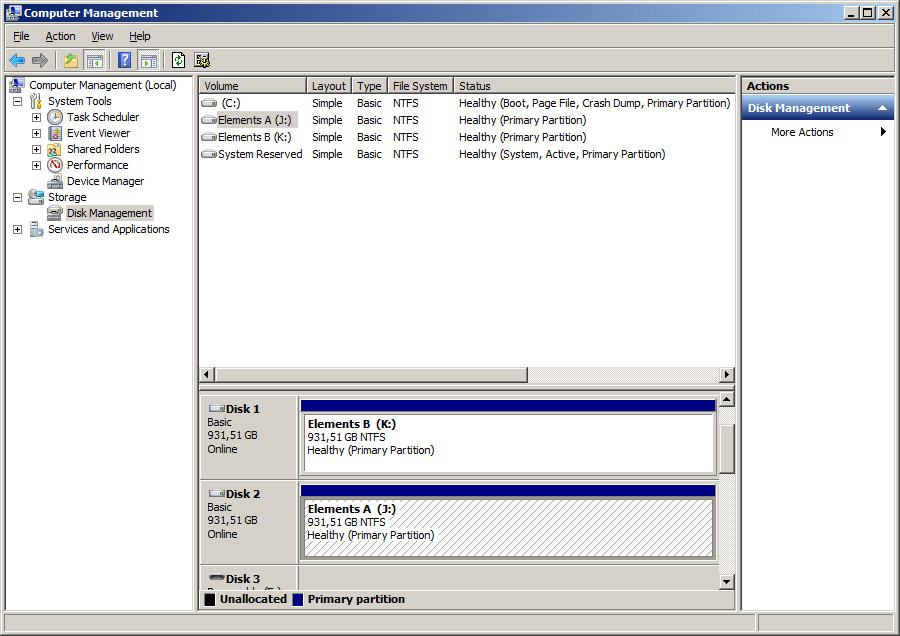
Task: Click the disk view vertical scrollbar thumb
Action: pos(727,449)
